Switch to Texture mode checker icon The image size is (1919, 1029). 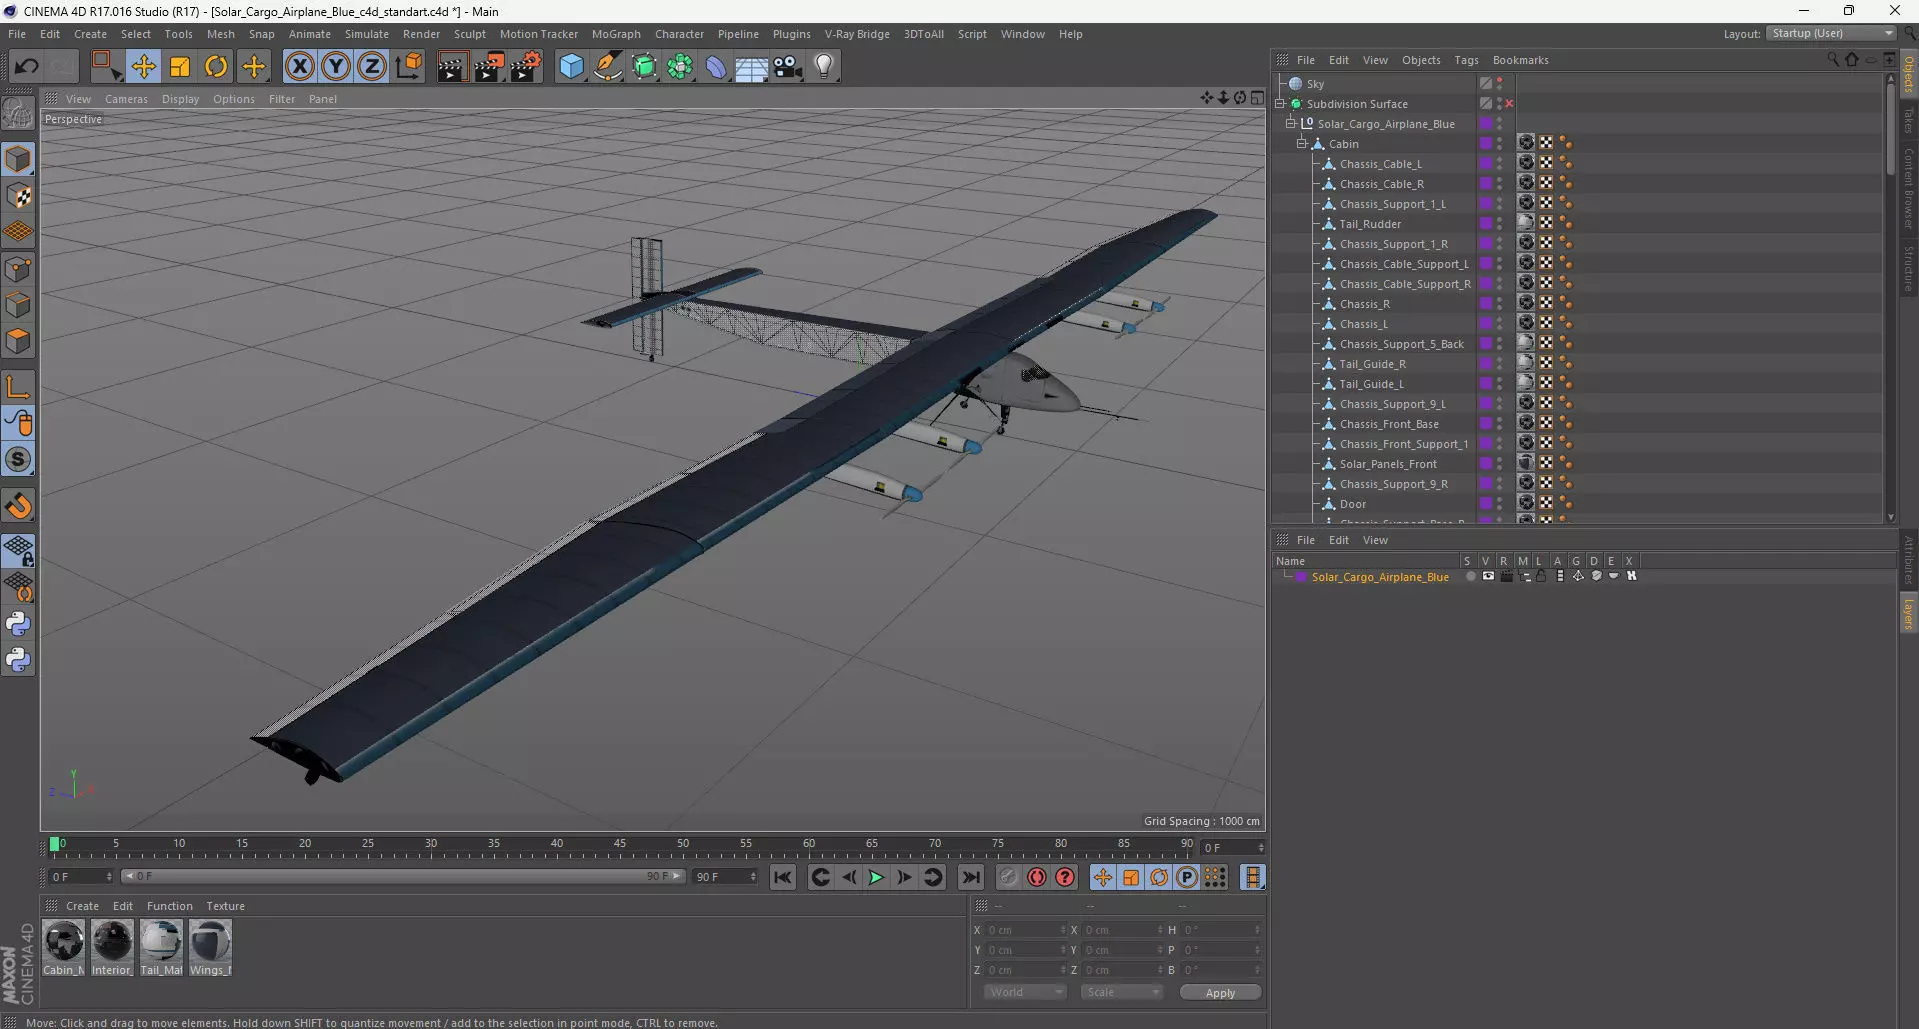[18, 196]
